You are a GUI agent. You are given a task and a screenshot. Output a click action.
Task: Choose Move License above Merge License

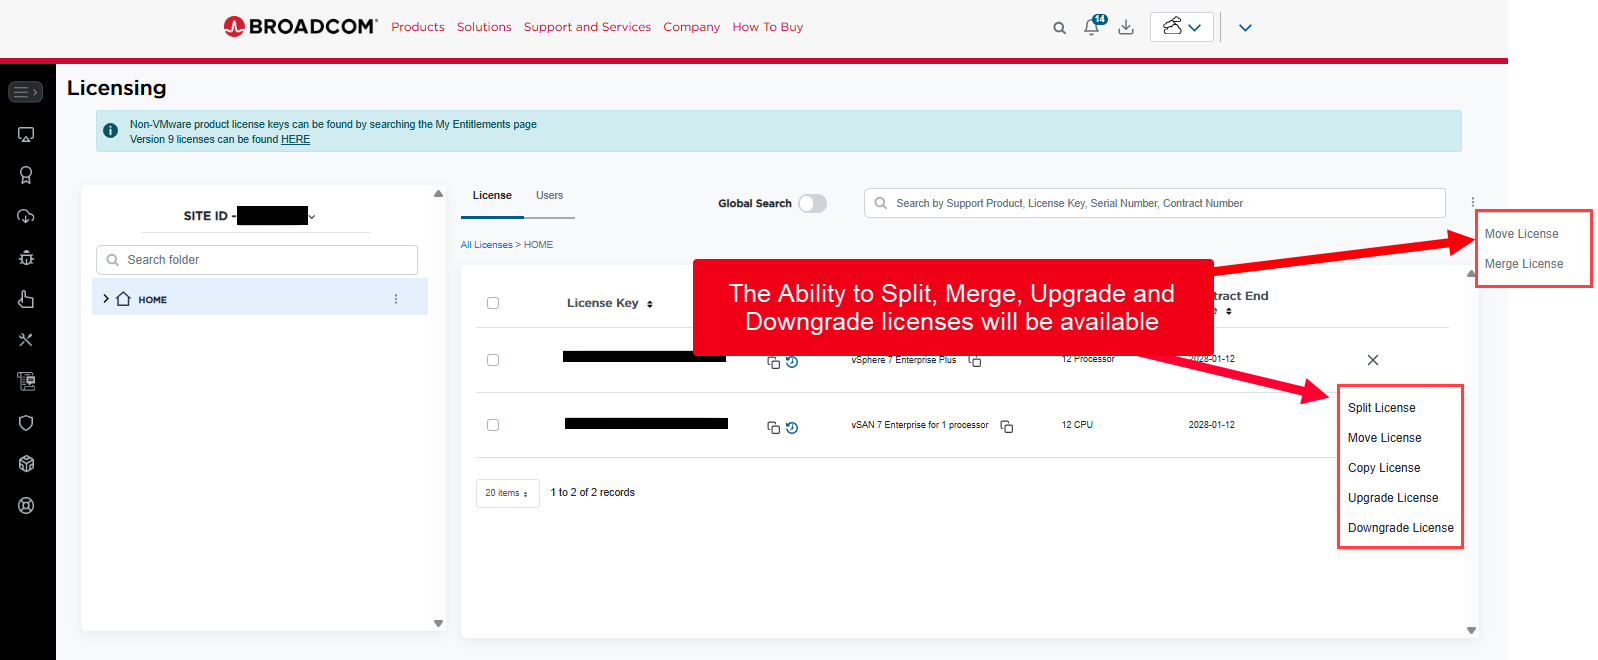(1522, 234)
